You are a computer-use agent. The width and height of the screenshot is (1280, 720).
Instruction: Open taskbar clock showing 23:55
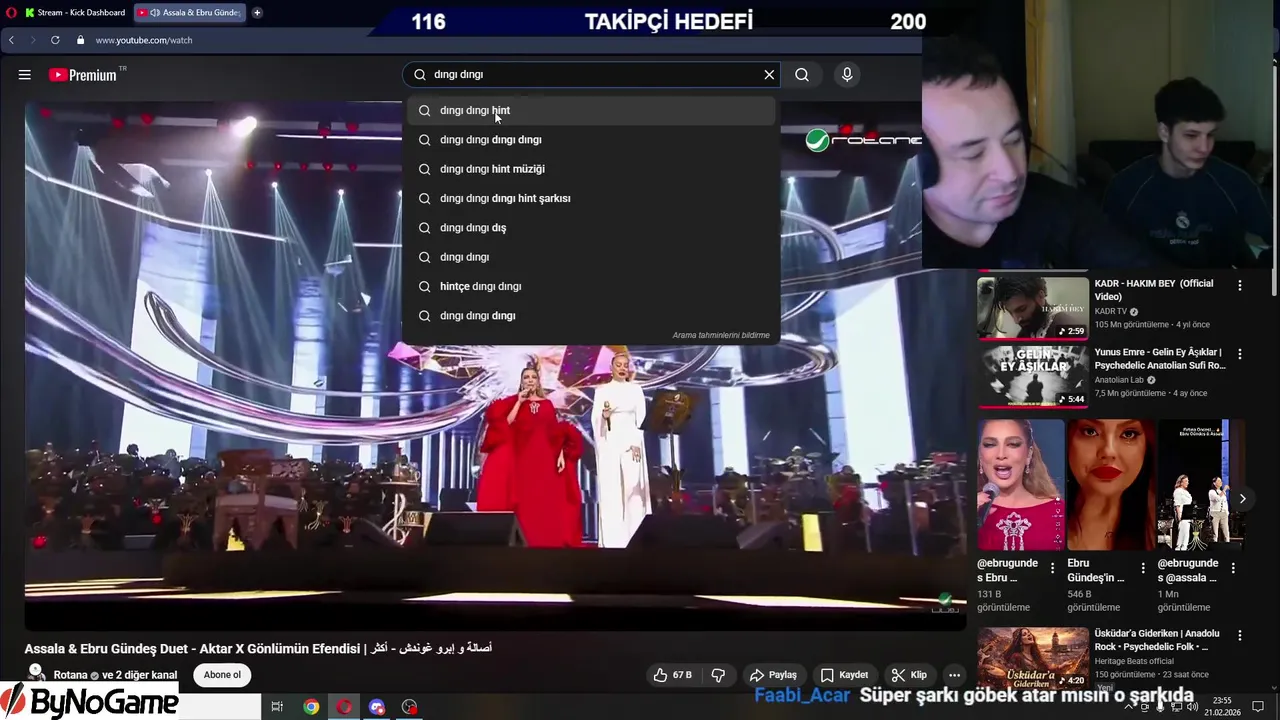pyautogui.click(x=1222, y=707)
